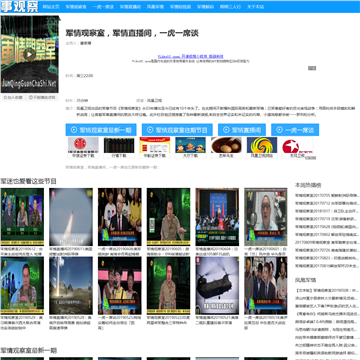Open video thumbnail 一虎一席谈20190608
This screenshot has height=360, width=360.
click(x=119, y=217)
